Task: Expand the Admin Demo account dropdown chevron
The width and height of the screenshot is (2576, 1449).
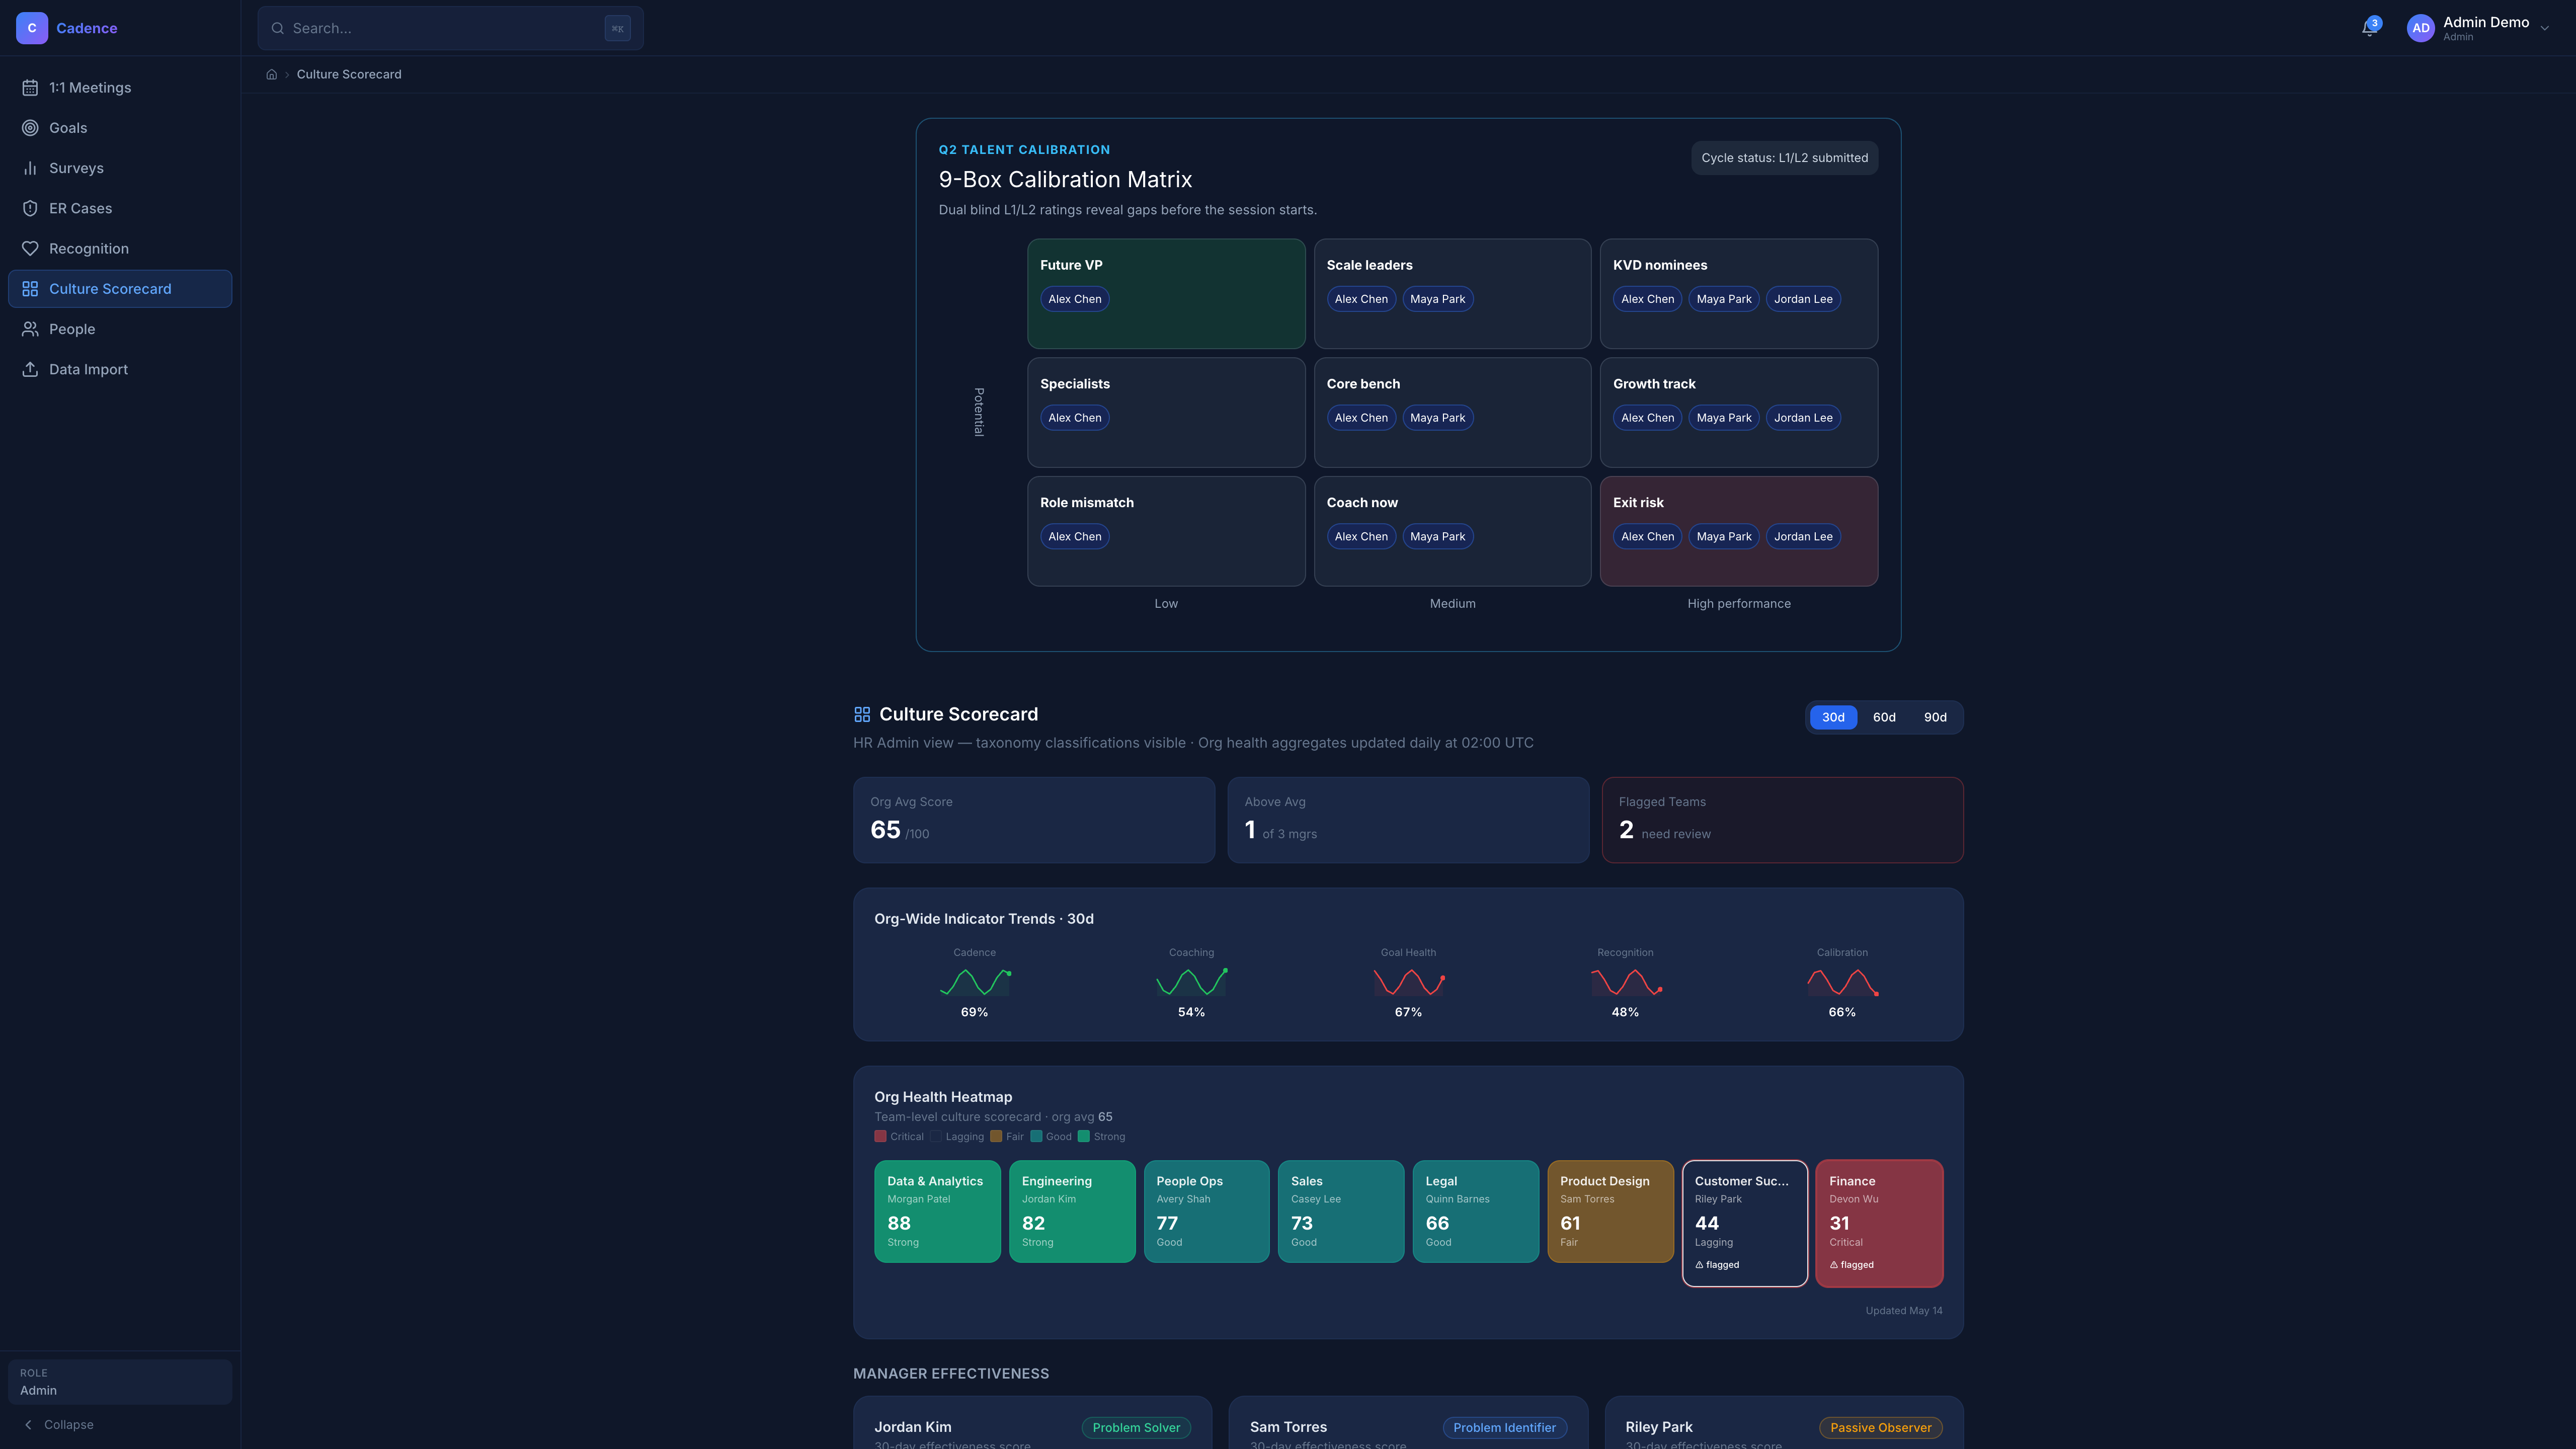Action: click(2545, 28)
